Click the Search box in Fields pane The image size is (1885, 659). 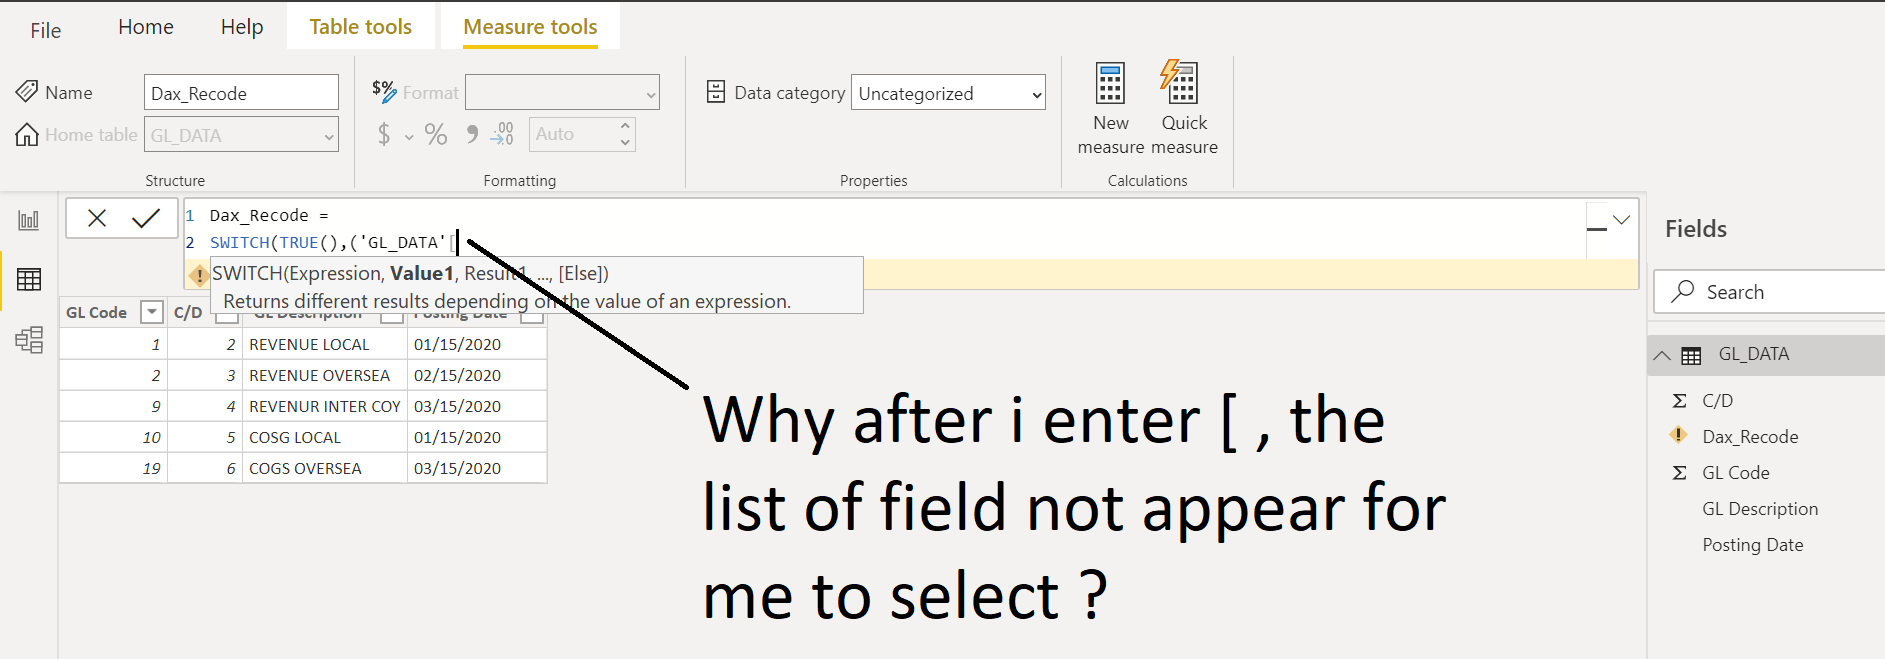point(1769,291)
